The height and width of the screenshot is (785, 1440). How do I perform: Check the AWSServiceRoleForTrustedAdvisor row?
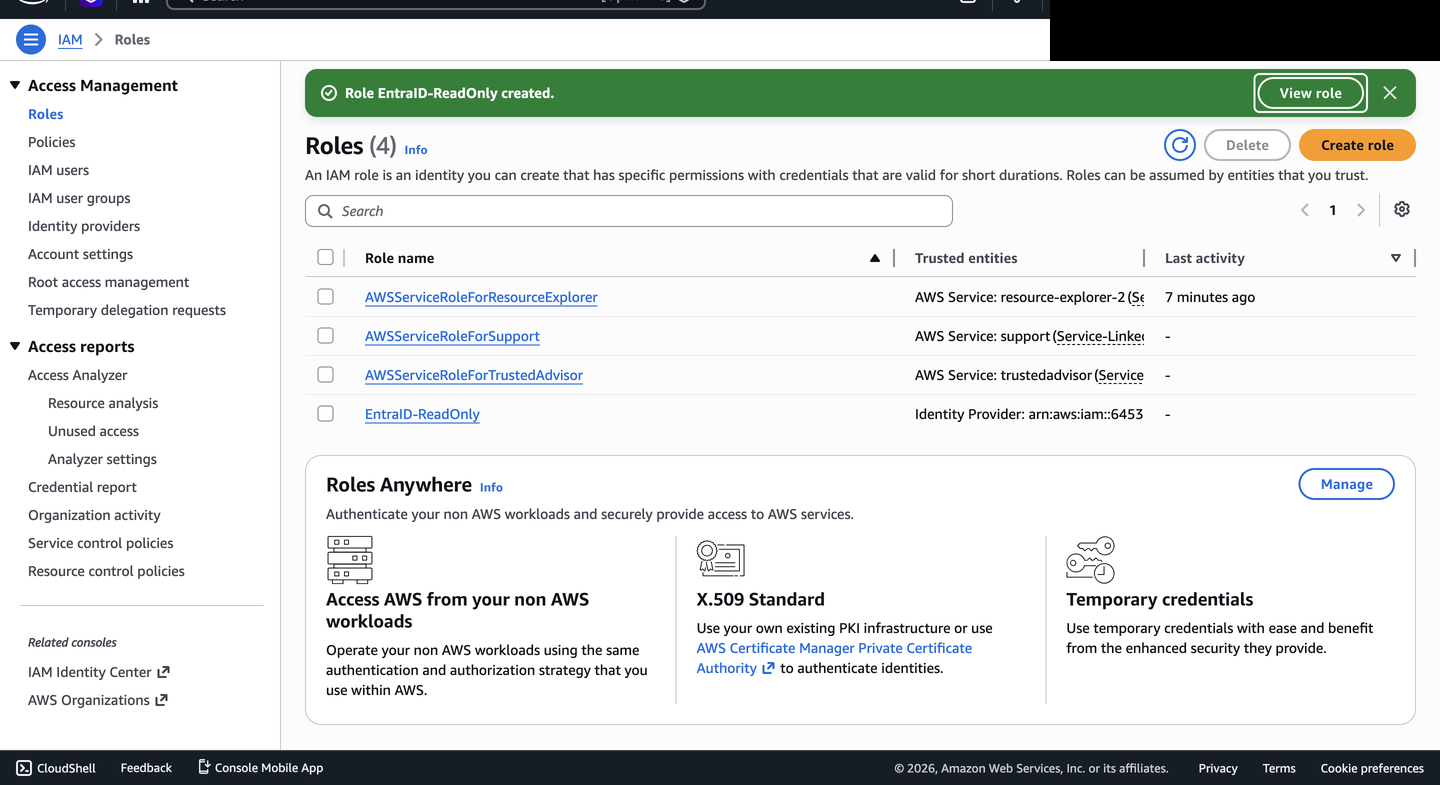point(325,375)
